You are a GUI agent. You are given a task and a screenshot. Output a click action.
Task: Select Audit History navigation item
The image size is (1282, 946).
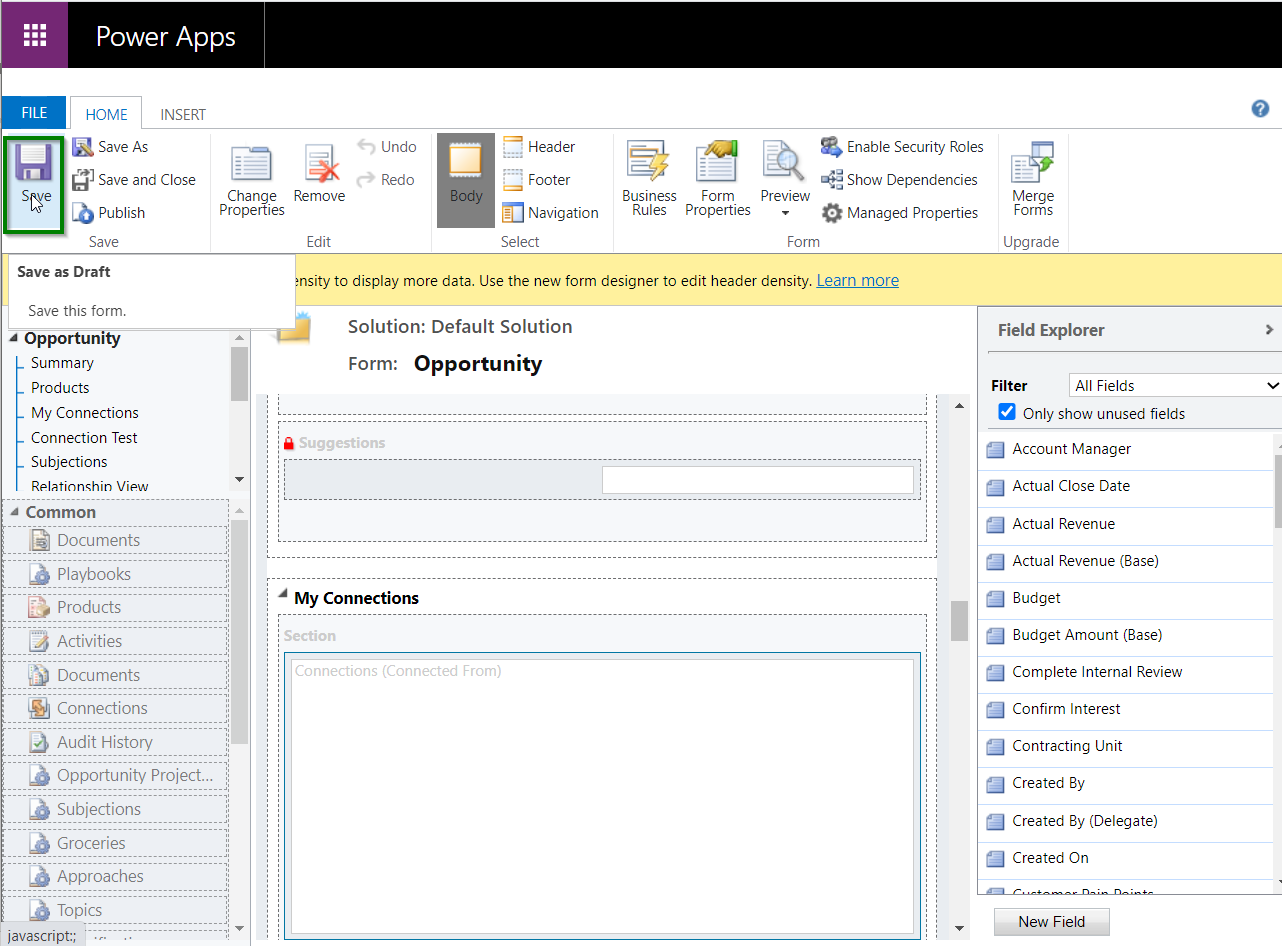pyautogui.click(x=116, y=742)
